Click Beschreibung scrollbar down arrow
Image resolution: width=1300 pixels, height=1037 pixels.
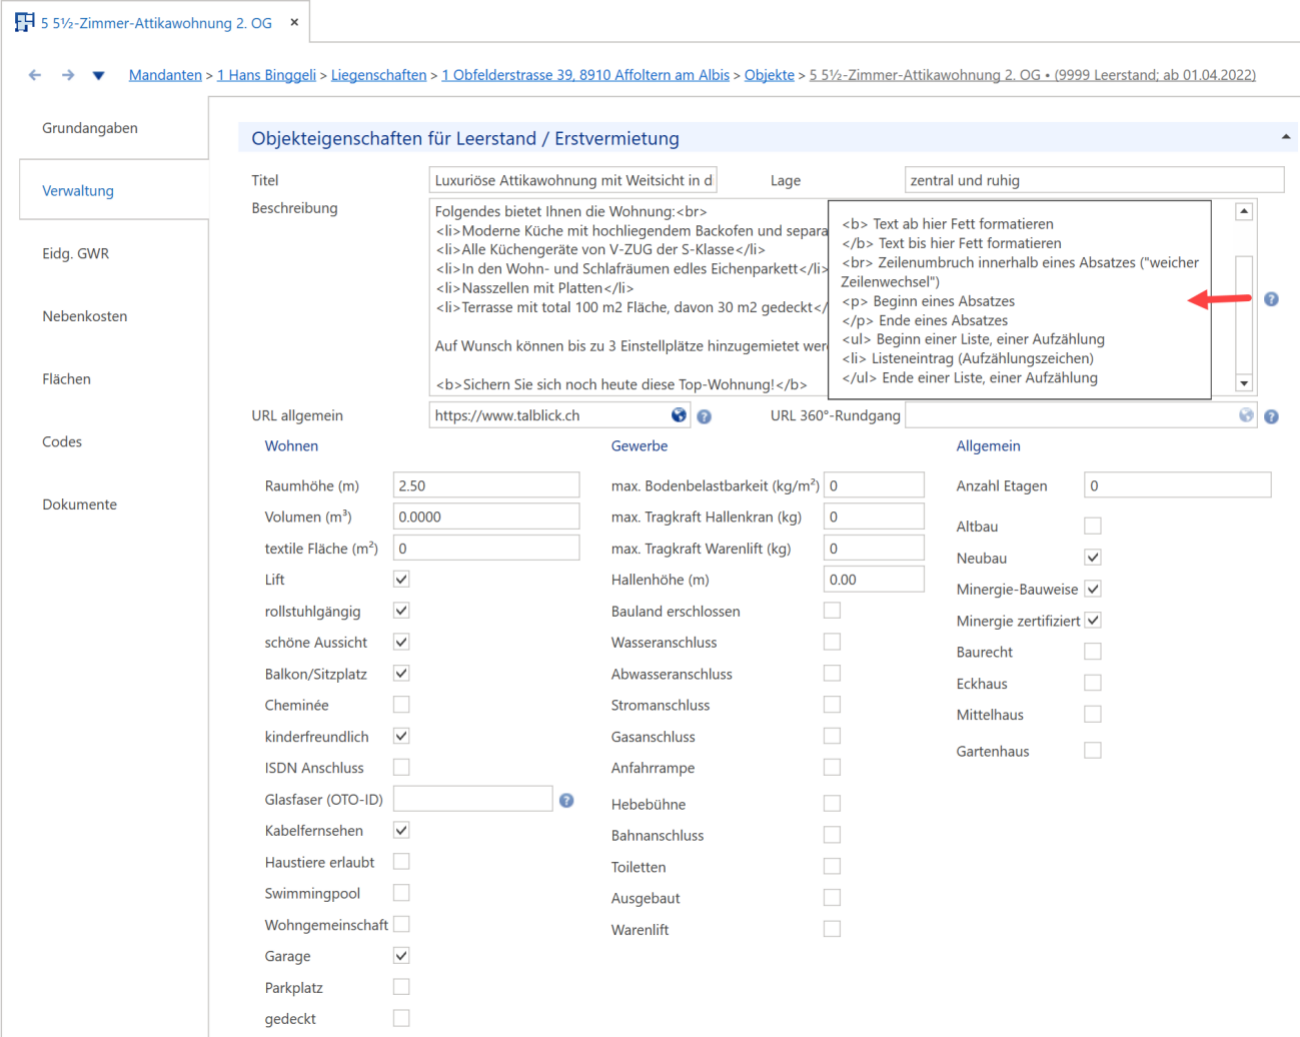tap(1244, 383)
